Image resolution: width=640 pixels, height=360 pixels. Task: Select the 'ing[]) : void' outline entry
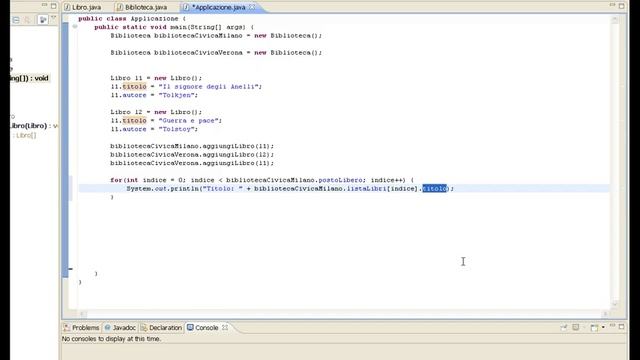[29, 78]
